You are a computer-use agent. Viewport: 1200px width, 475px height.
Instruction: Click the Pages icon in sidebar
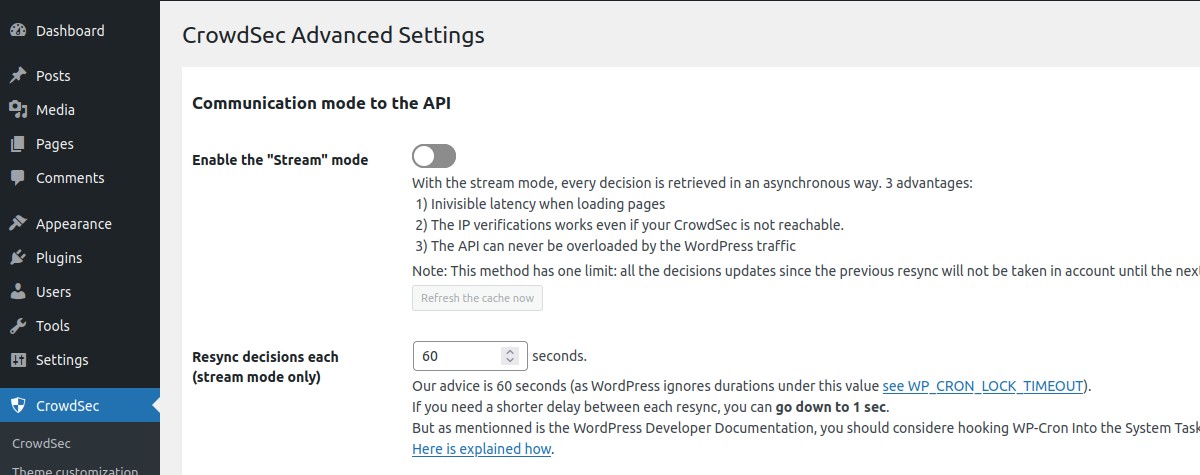18,144
